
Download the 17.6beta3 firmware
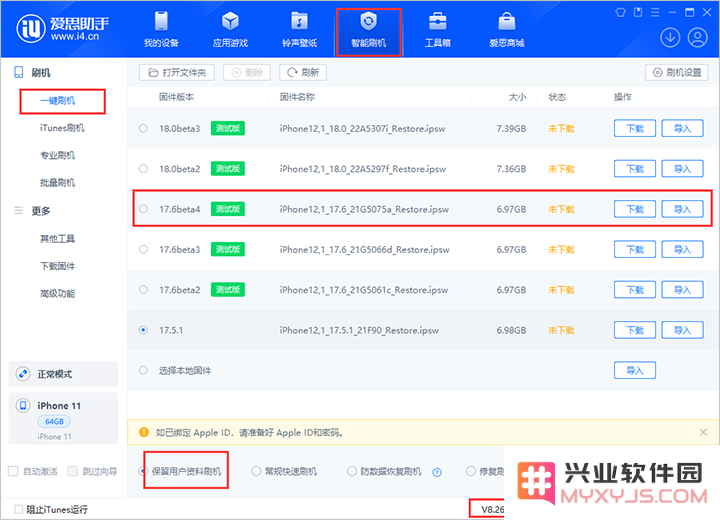pos(635,249)
